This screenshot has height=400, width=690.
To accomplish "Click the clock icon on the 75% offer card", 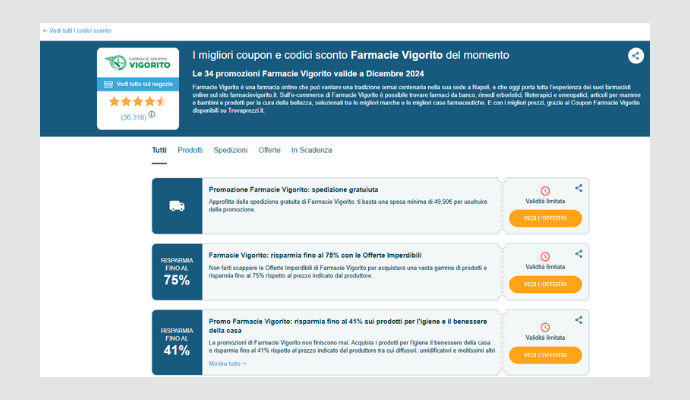I will pos(545,257).
